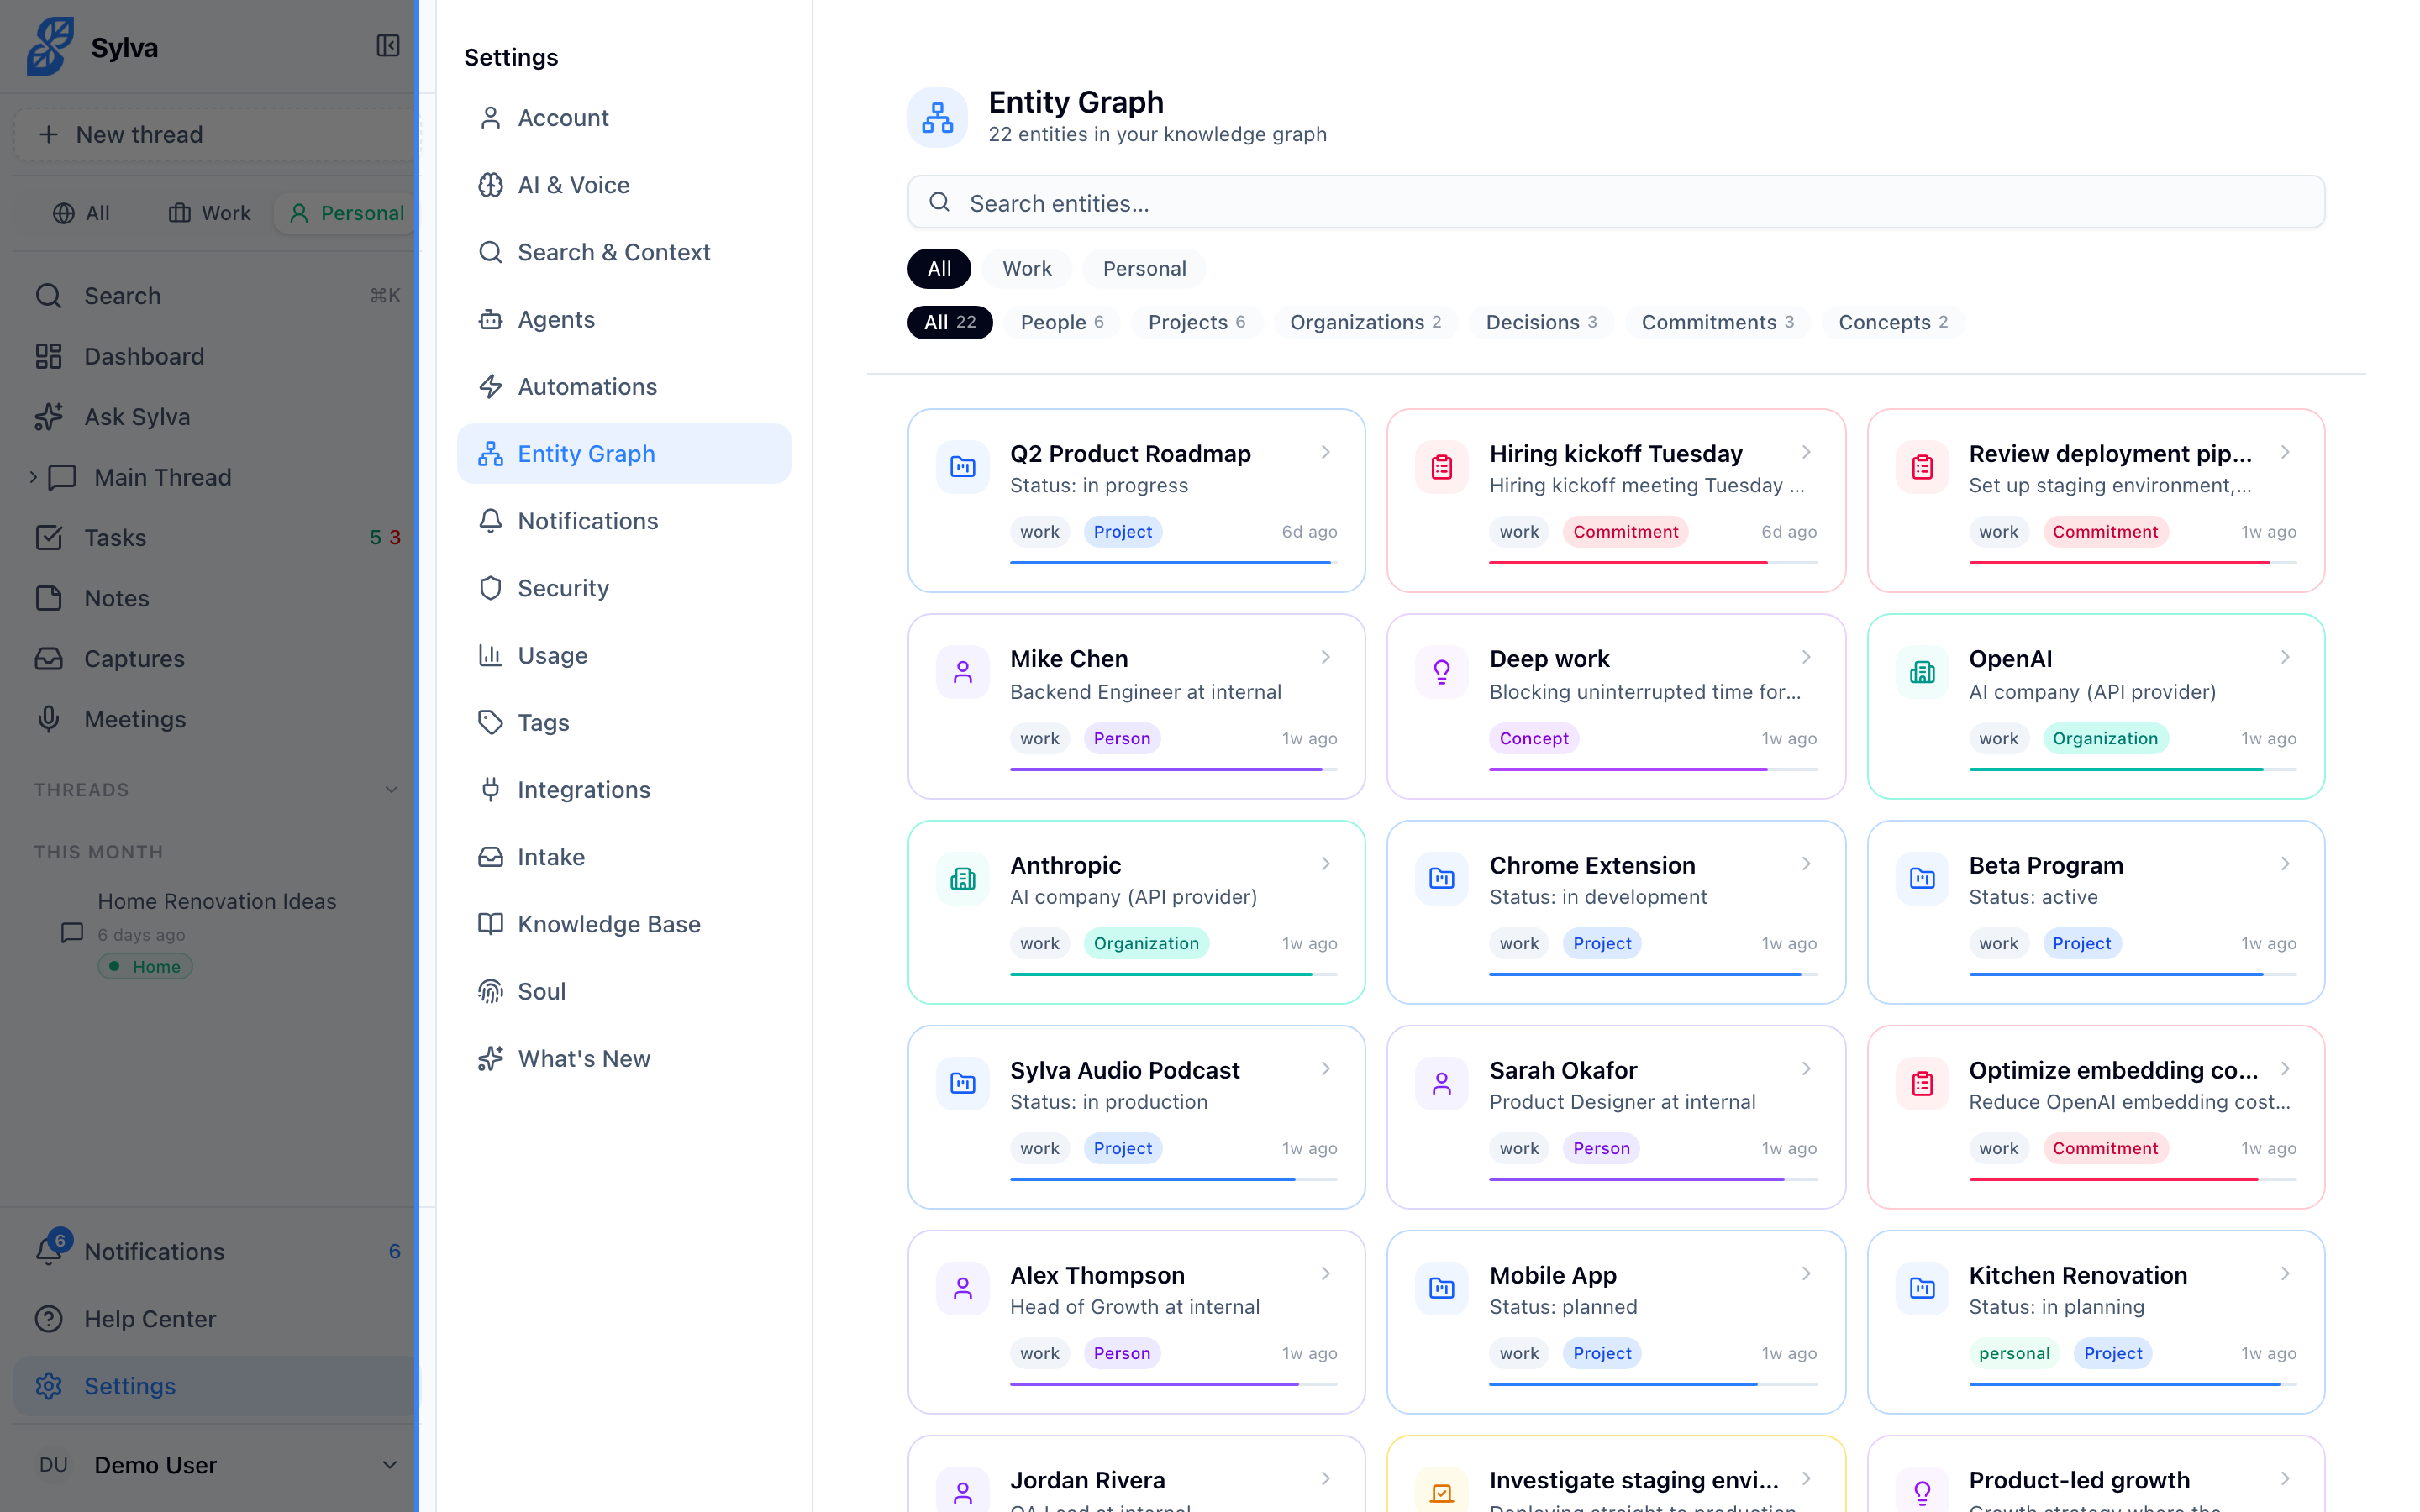Open Home Renovation Ideas thread
Viewport: 2420px width, 1512px height.
(217, 901)
